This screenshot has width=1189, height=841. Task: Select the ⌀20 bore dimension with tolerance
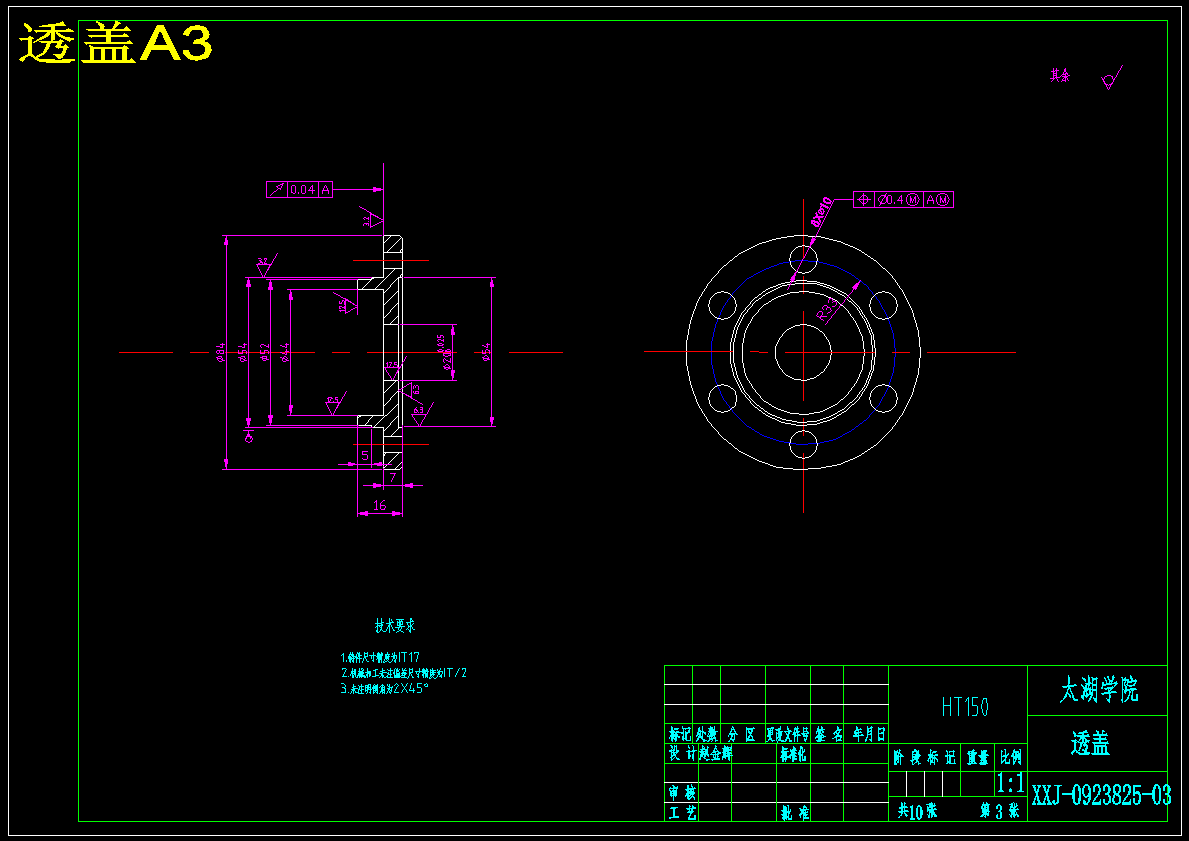pyautogui.click(x=444, y=352)
